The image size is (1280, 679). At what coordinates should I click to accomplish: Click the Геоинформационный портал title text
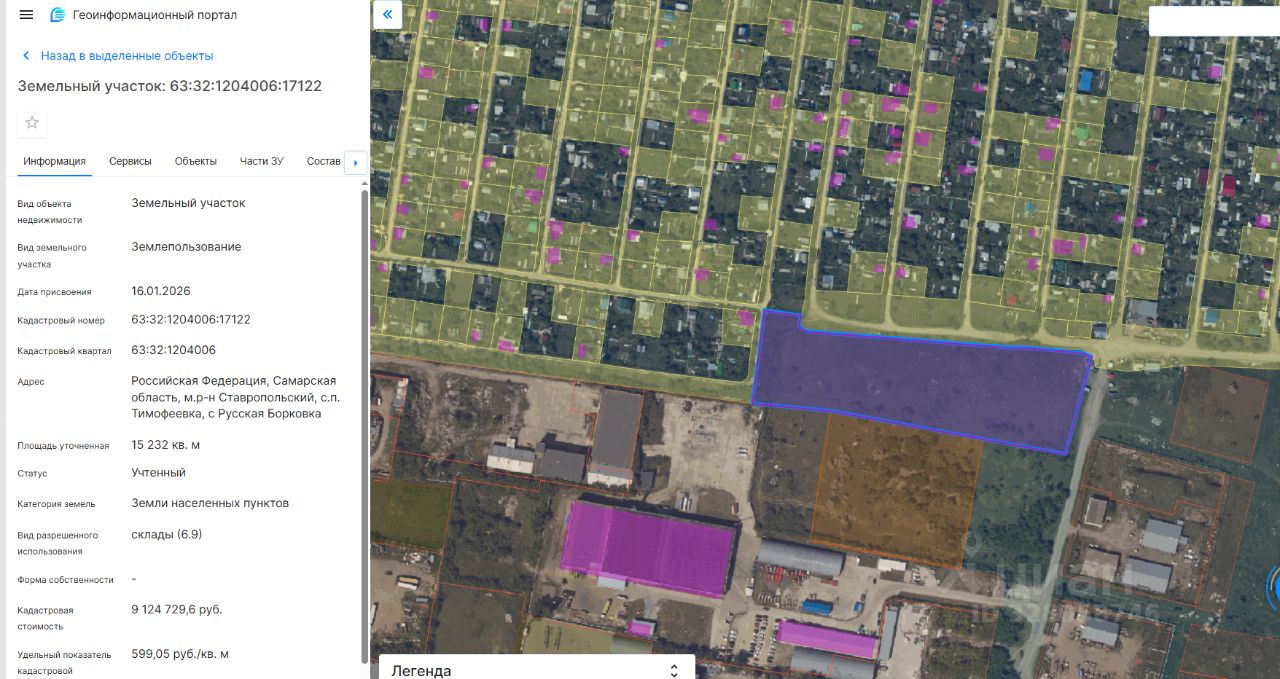click(155, 15)
